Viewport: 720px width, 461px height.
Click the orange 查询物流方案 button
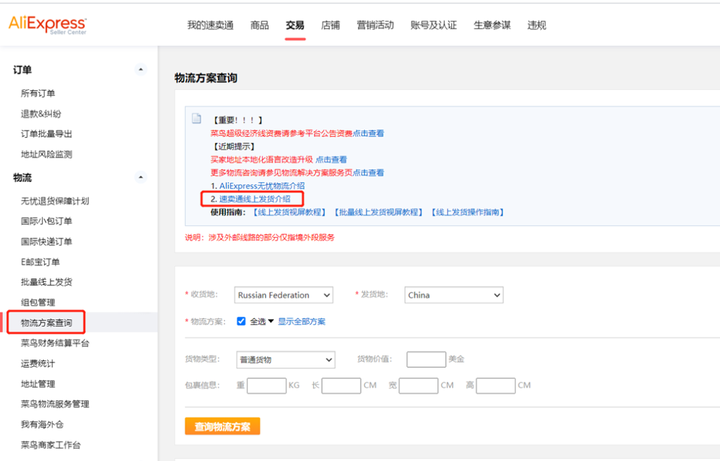pyautogui.click(x=222, y=426)
